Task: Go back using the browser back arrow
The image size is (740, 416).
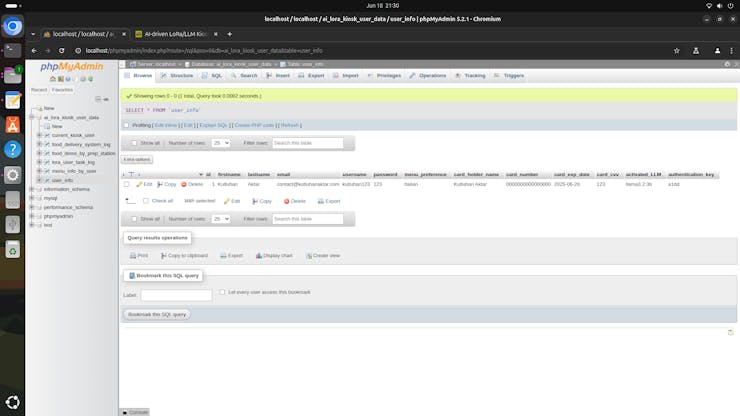Action: tap(34, 51)
